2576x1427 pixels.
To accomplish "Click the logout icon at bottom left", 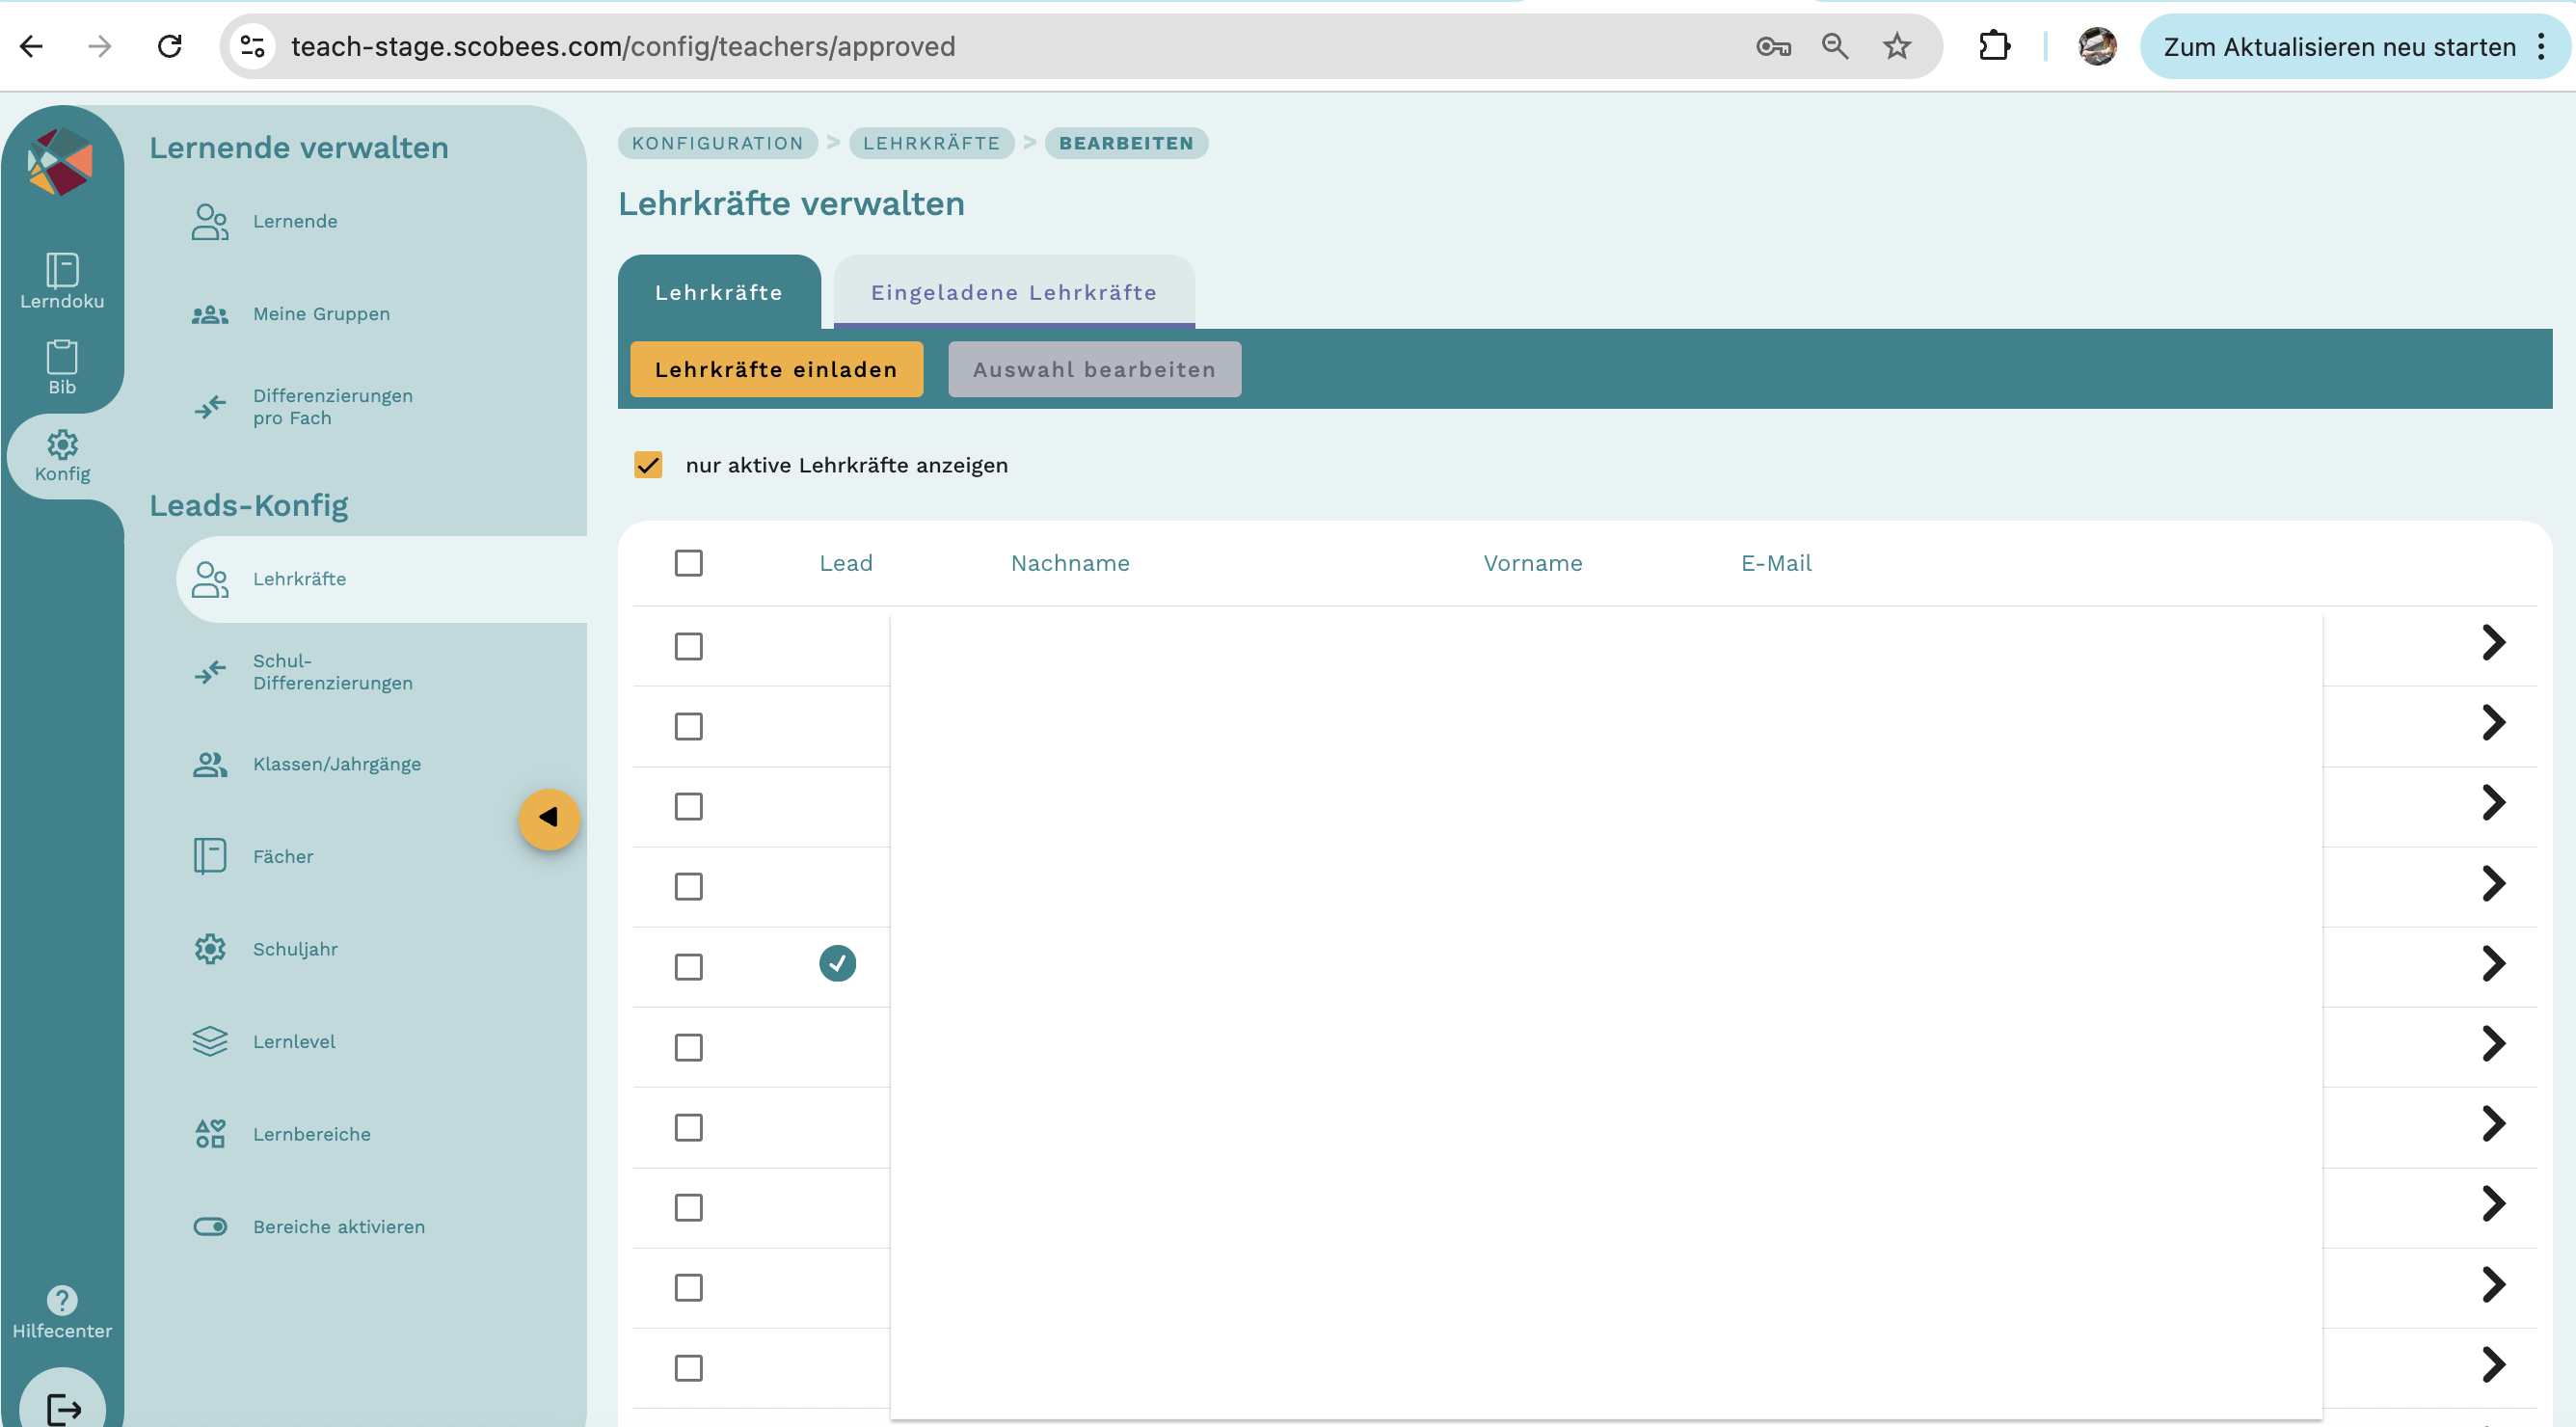I will 64,1408.
